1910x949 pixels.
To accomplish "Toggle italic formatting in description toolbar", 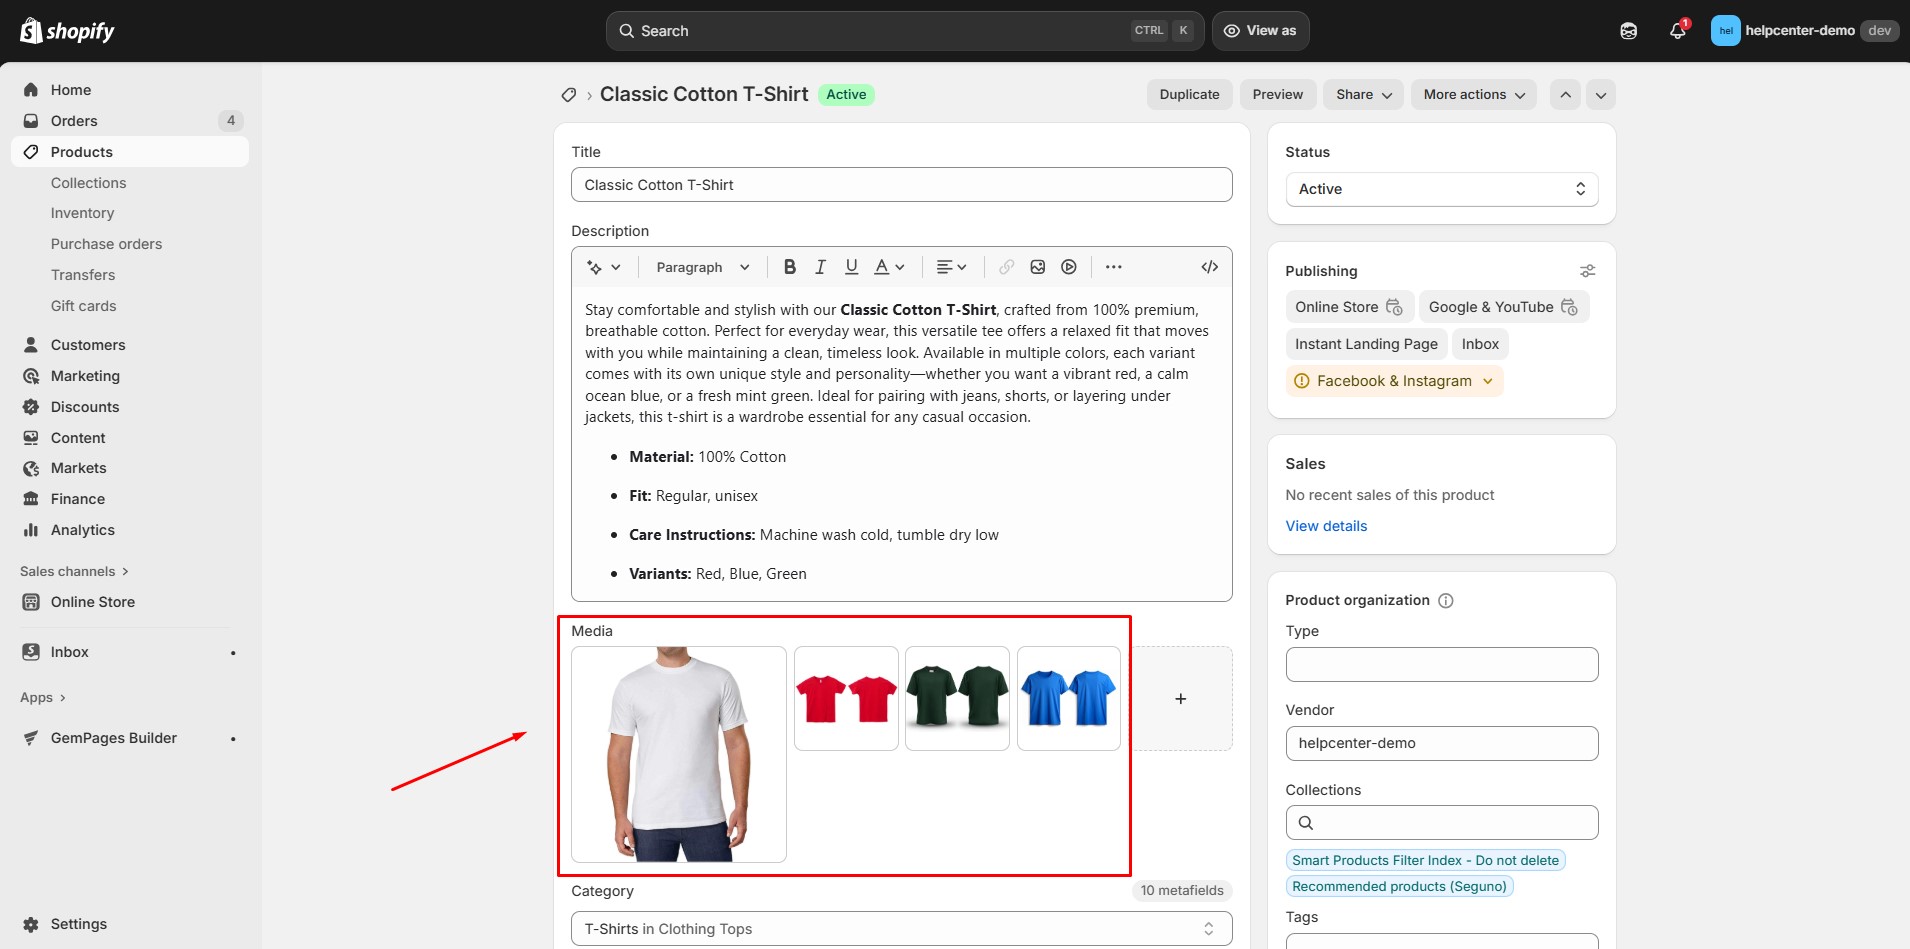I will point(820,267).
